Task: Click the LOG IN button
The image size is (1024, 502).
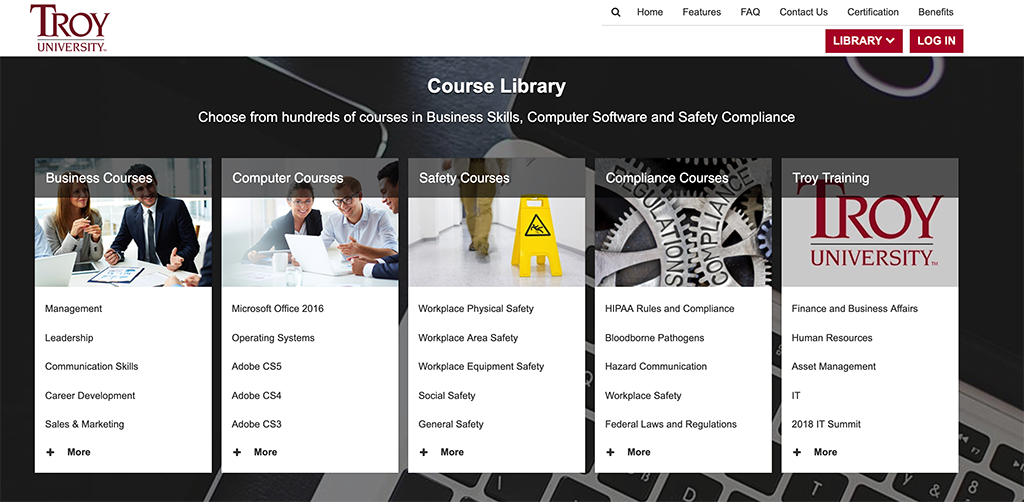Action: click(x=936, y=40)
